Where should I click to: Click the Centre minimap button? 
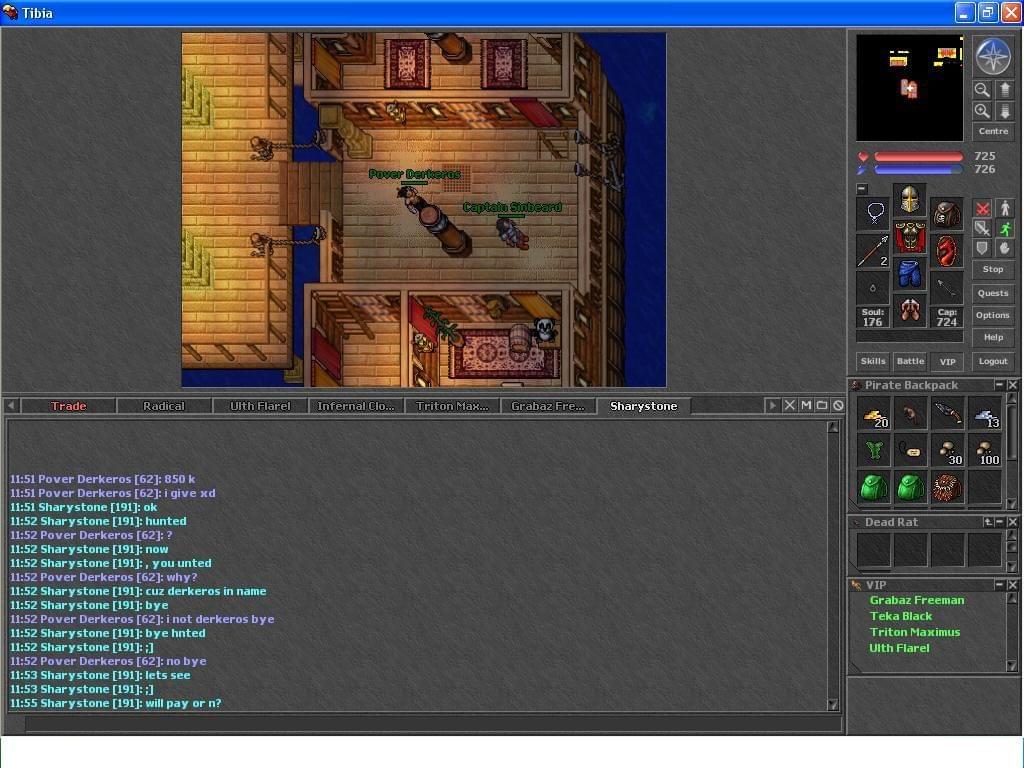point(993,131)
